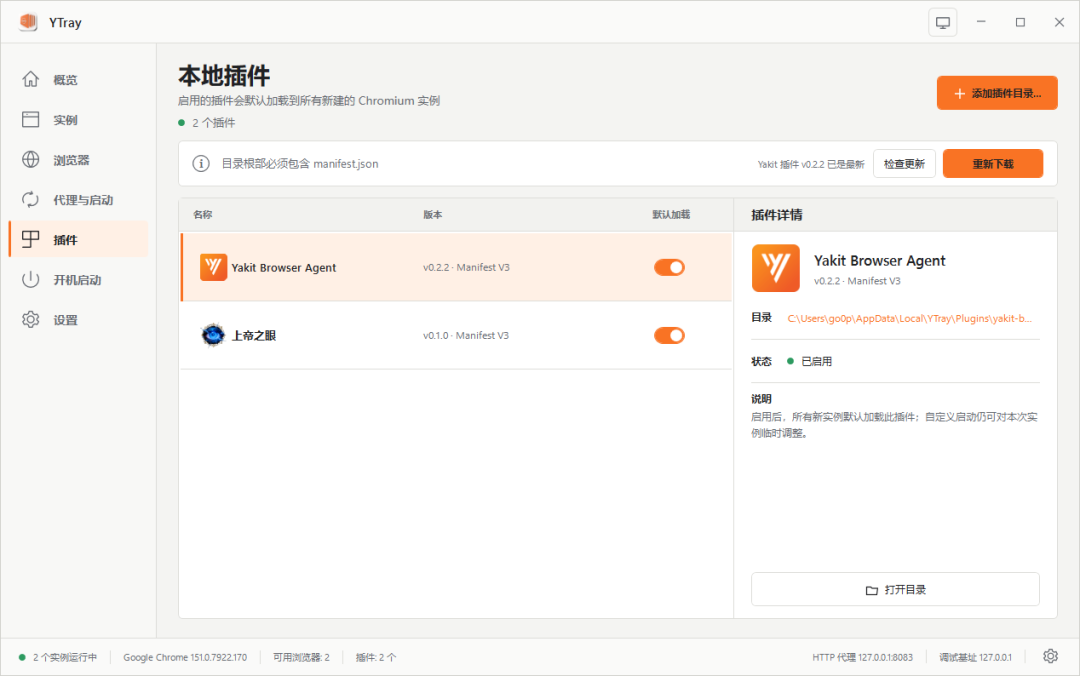Open the 开机启动 page

(79, 280)
